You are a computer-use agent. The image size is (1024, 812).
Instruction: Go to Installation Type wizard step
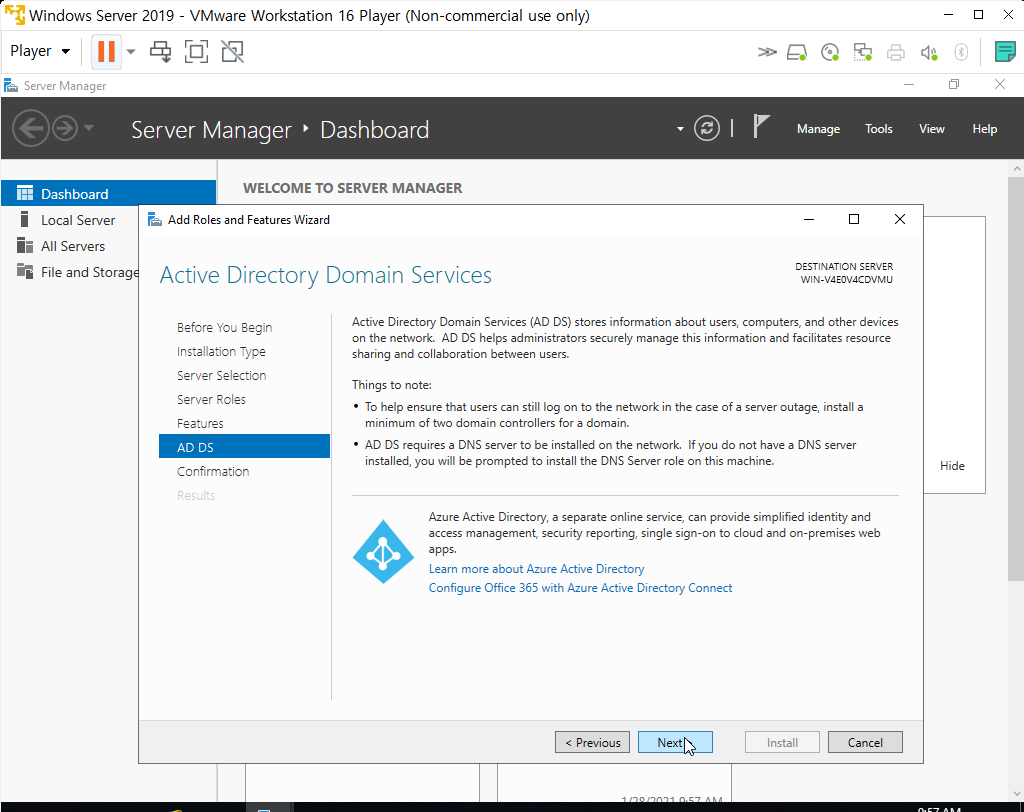point(221,351)
